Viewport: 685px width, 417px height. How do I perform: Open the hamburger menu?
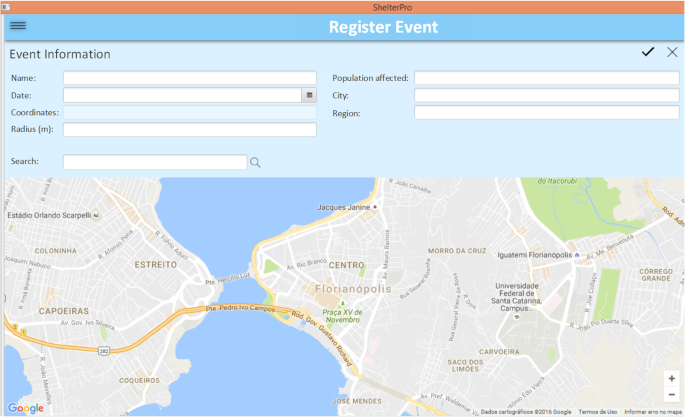coord(18,26)
